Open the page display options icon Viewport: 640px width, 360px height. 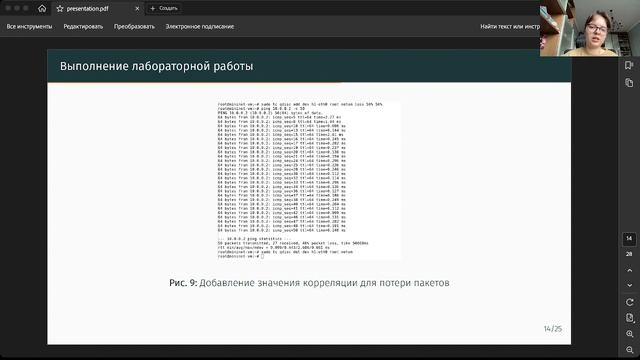[629, 318]
